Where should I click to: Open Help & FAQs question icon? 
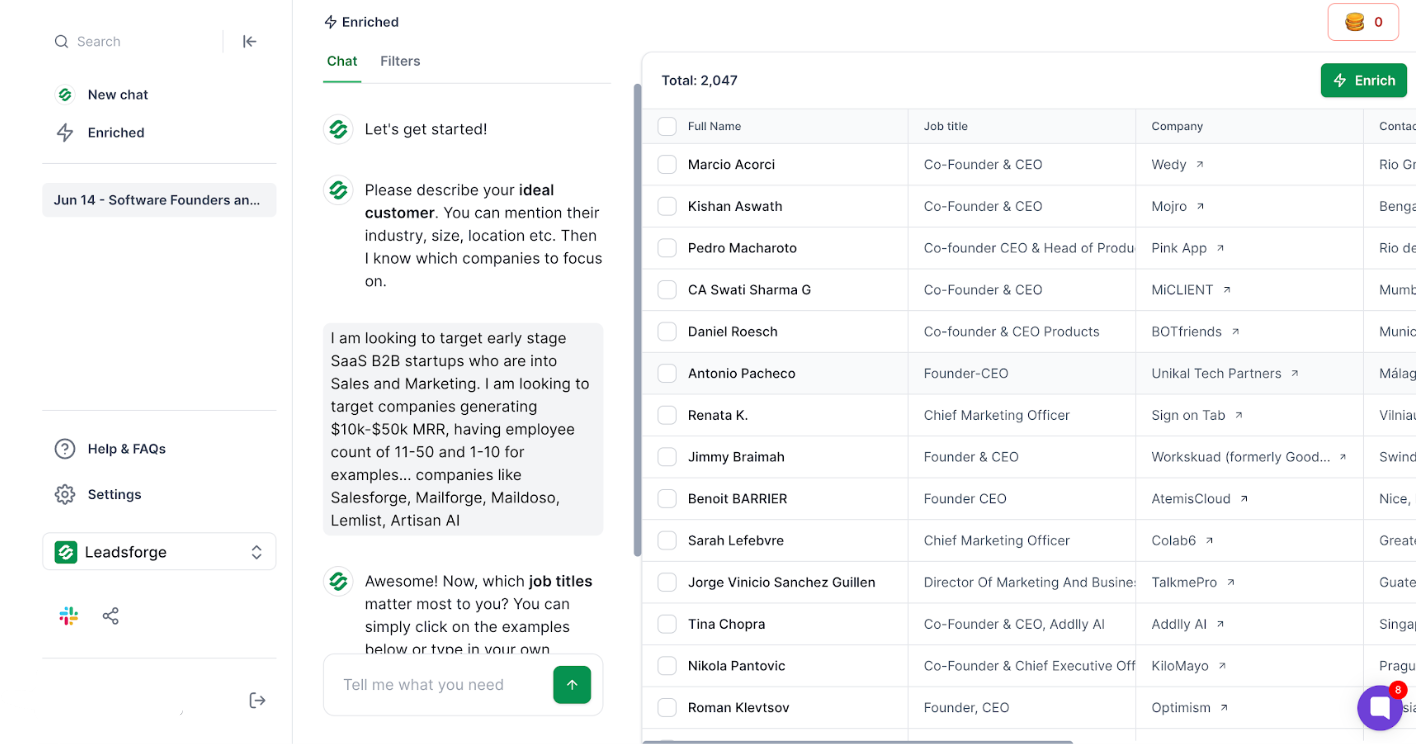[65, 449]
